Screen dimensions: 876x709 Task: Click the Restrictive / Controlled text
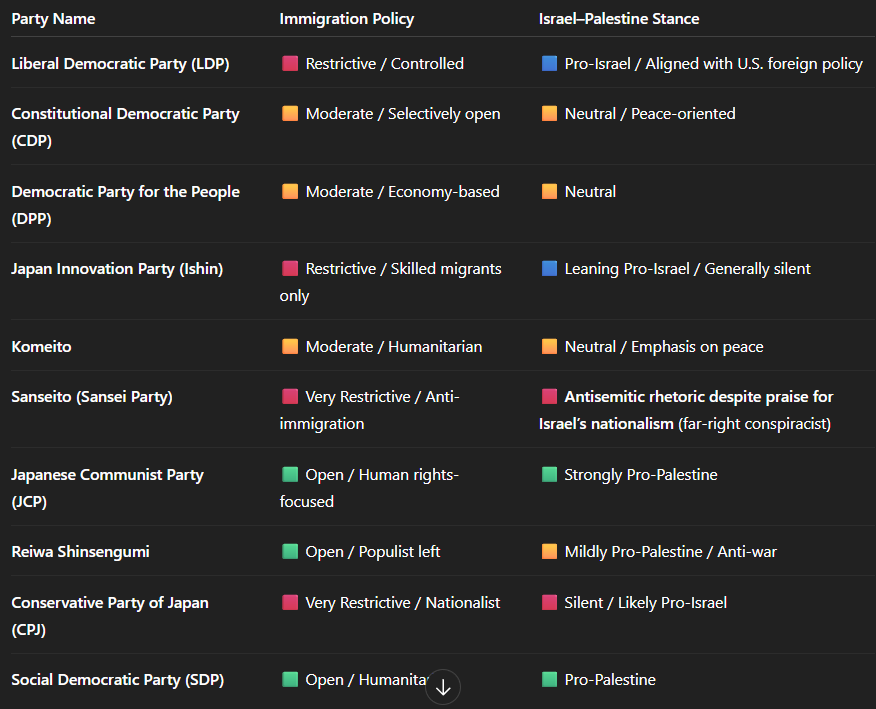pyautogui.click(x=384, y=64)
